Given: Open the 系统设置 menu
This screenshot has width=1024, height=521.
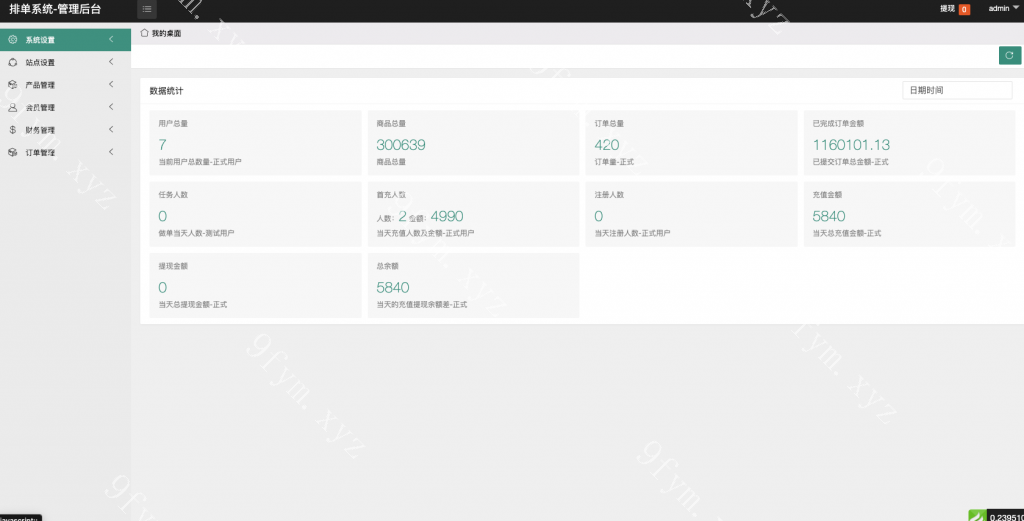Looking at the screenshot, I should click(x=65, y=40).
